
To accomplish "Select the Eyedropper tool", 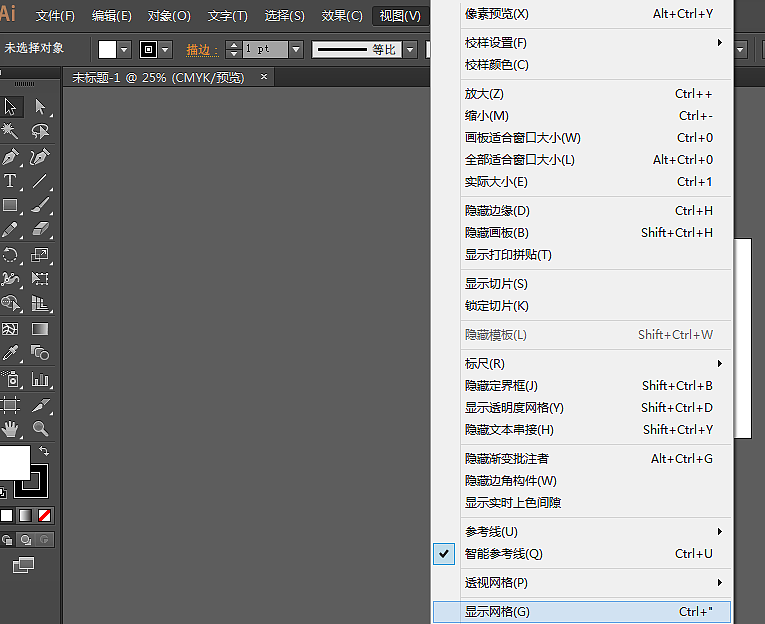I will click(10, 353).
